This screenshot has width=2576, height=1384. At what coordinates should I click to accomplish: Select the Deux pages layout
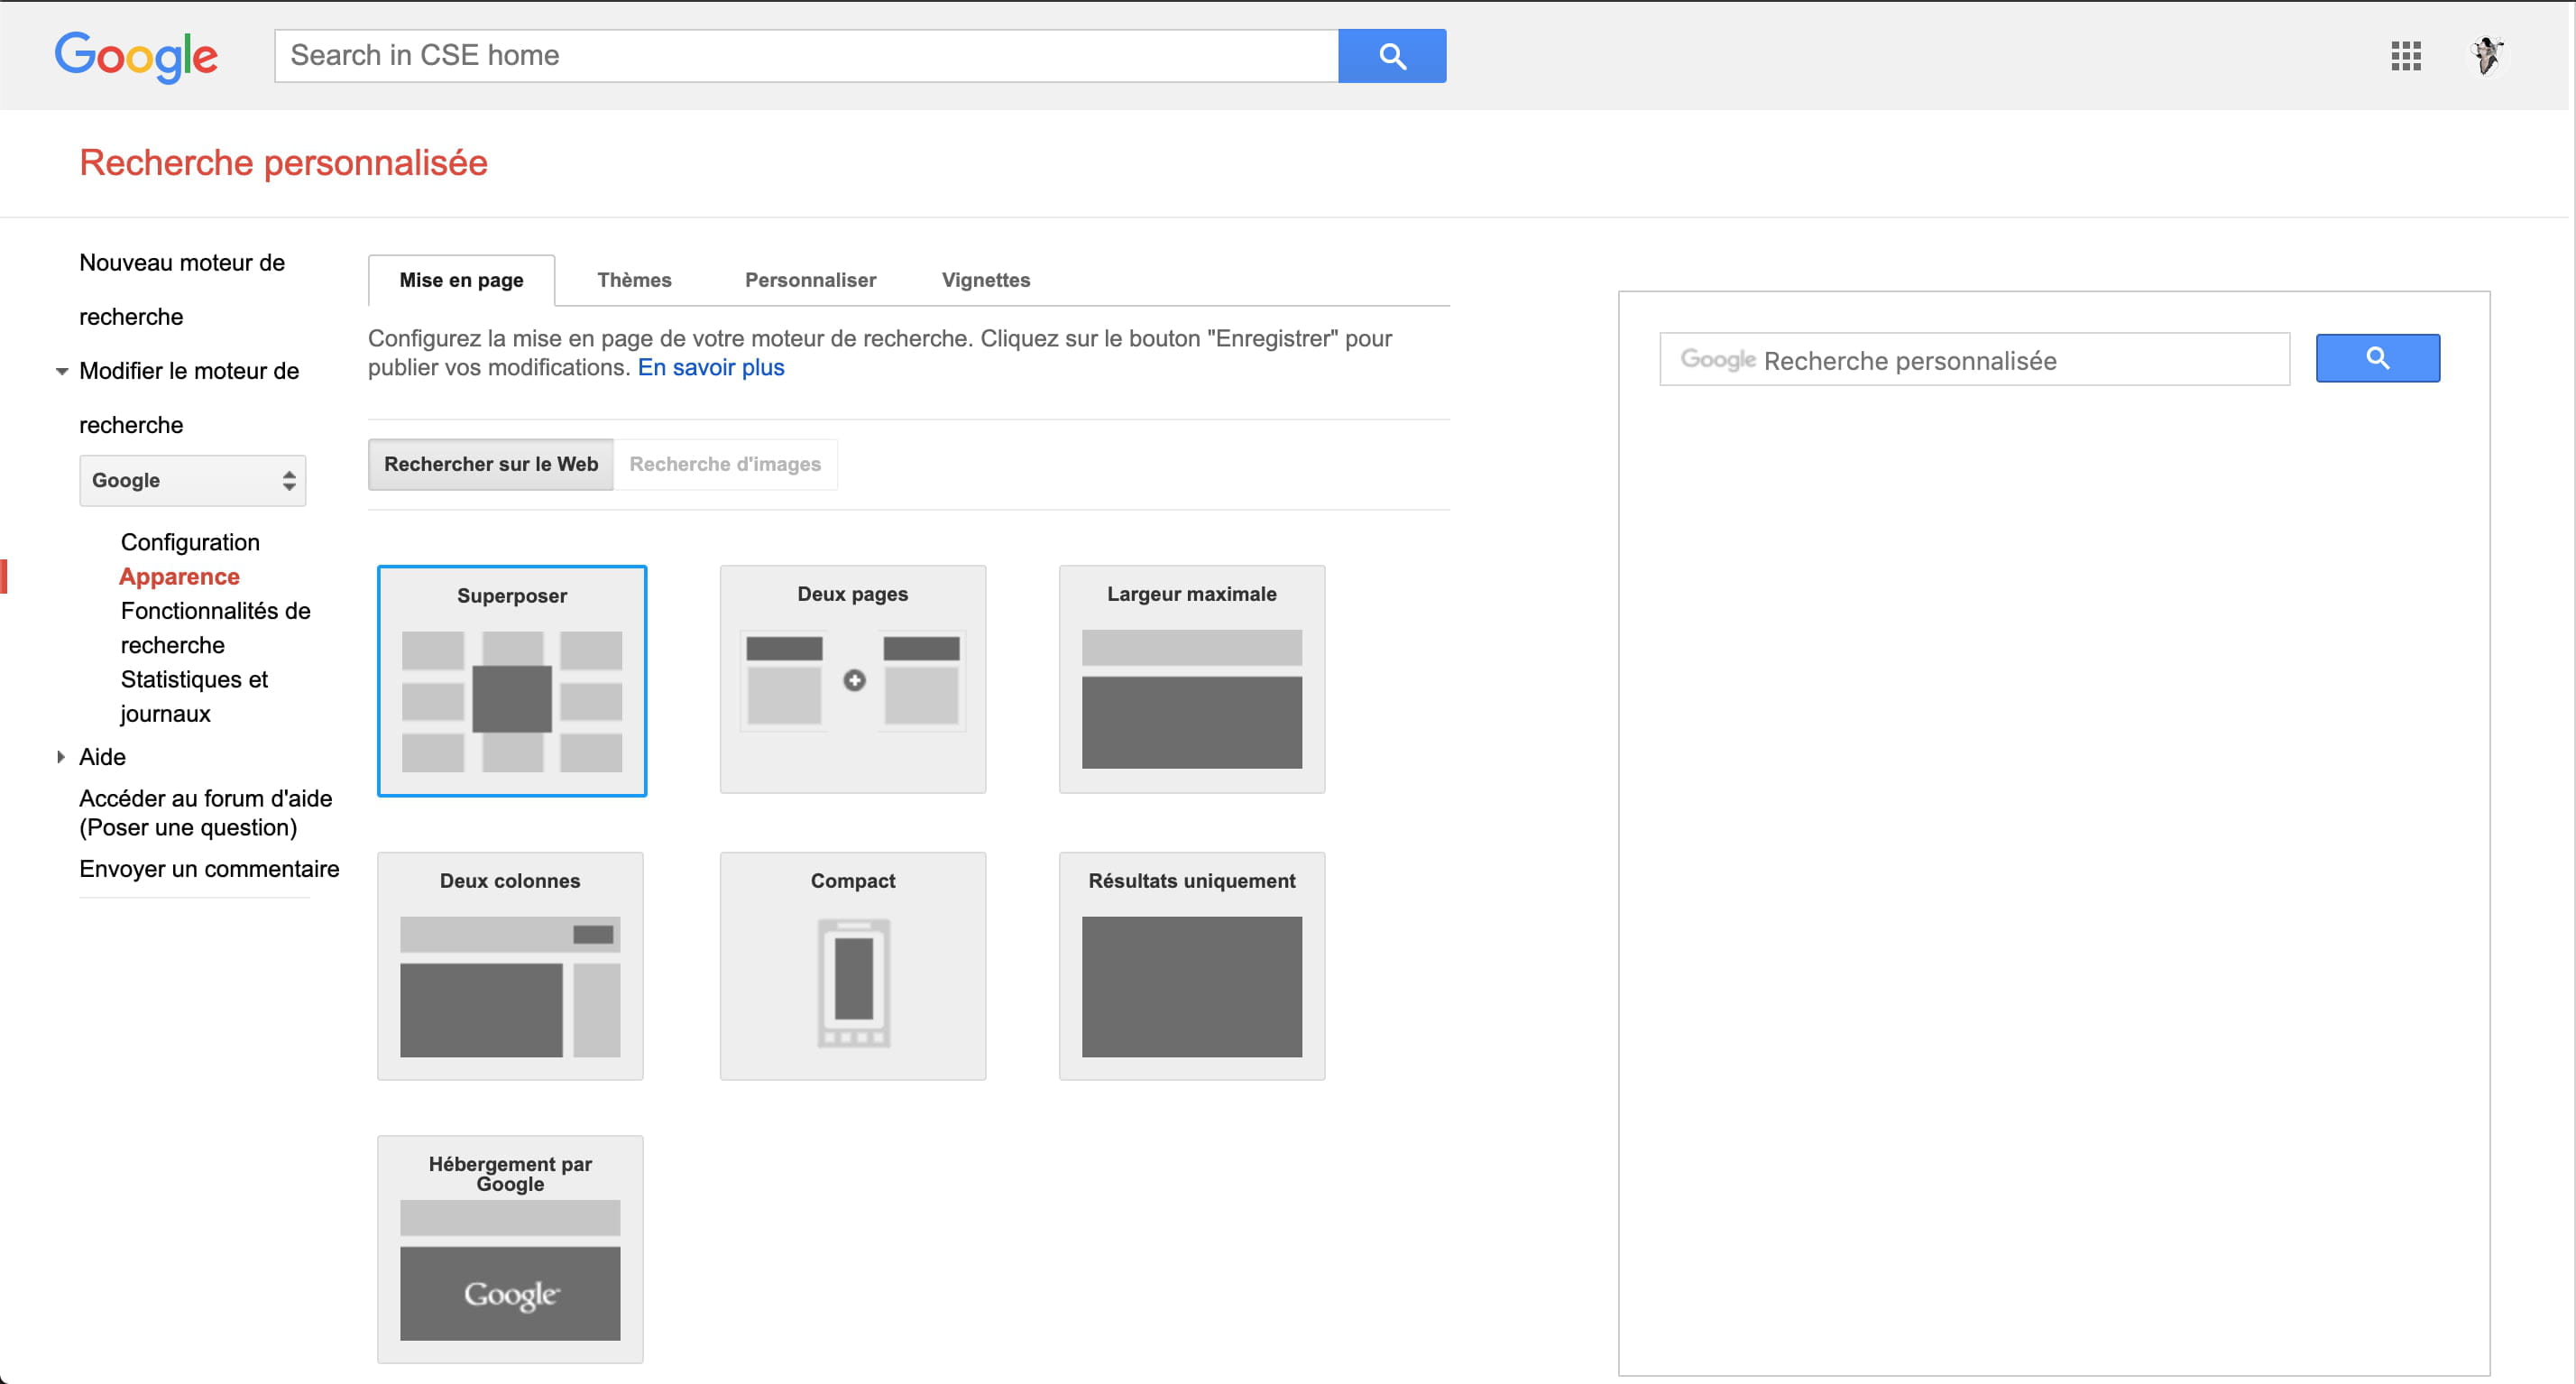pos(853,679)
